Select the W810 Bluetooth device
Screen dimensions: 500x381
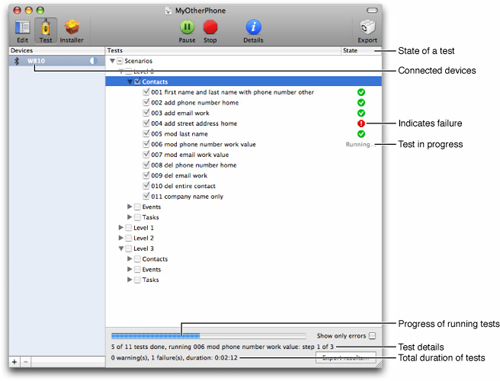(x=57, y=61)
